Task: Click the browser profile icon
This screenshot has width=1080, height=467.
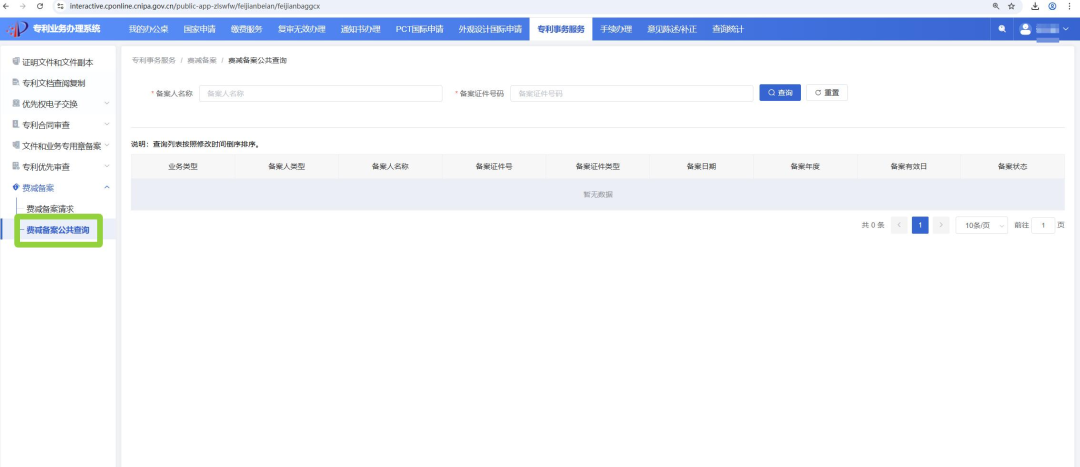Action: [x=1052, y=6]
